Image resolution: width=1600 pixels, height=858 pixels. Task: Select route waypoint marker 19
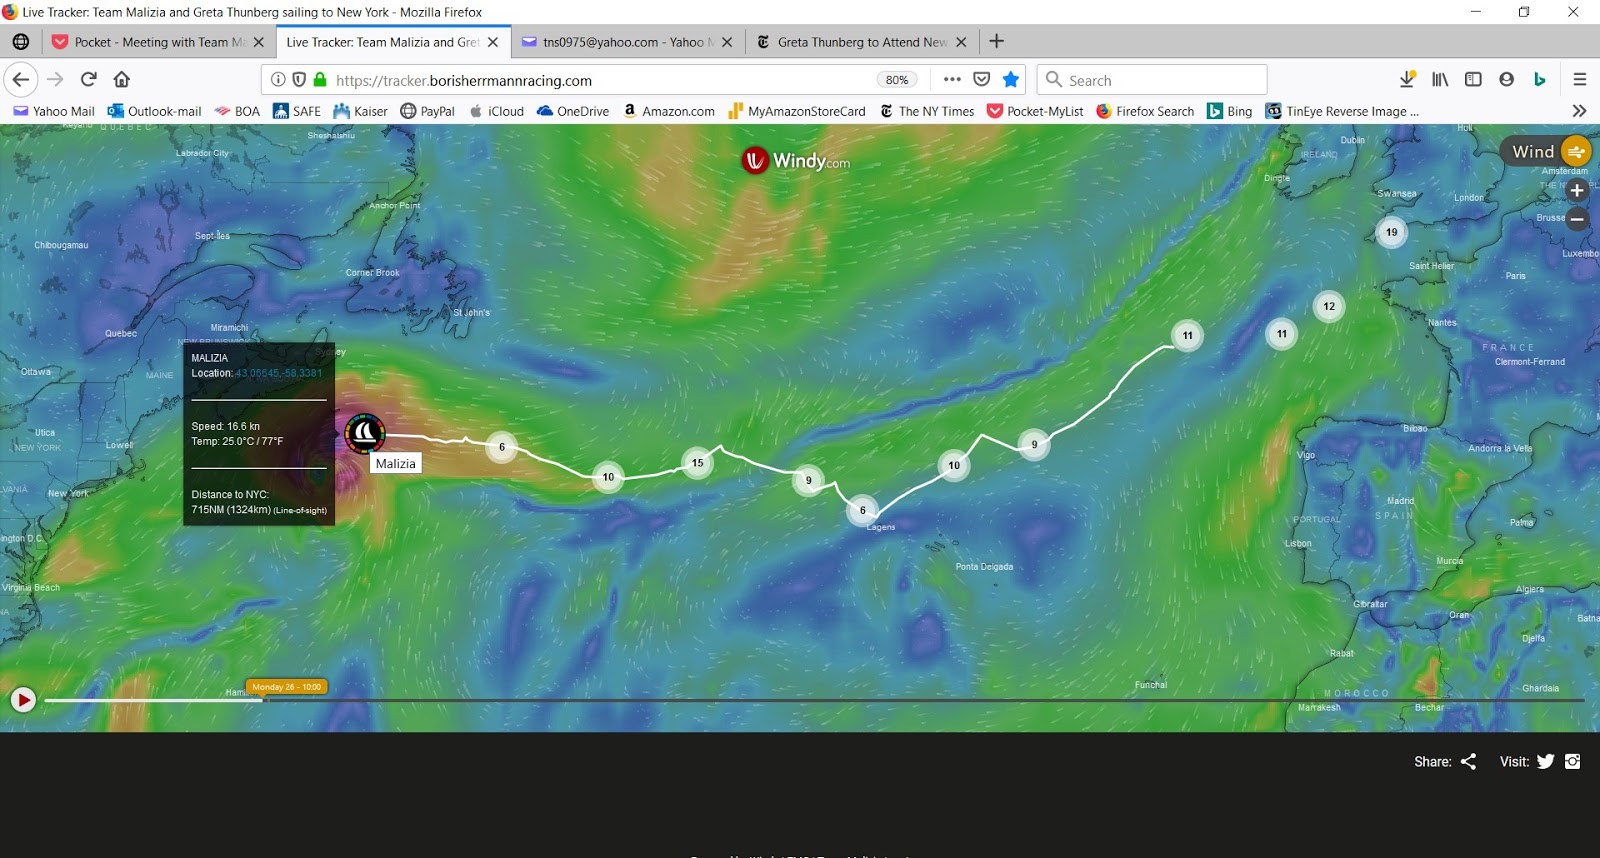(x=1391, y=232)
